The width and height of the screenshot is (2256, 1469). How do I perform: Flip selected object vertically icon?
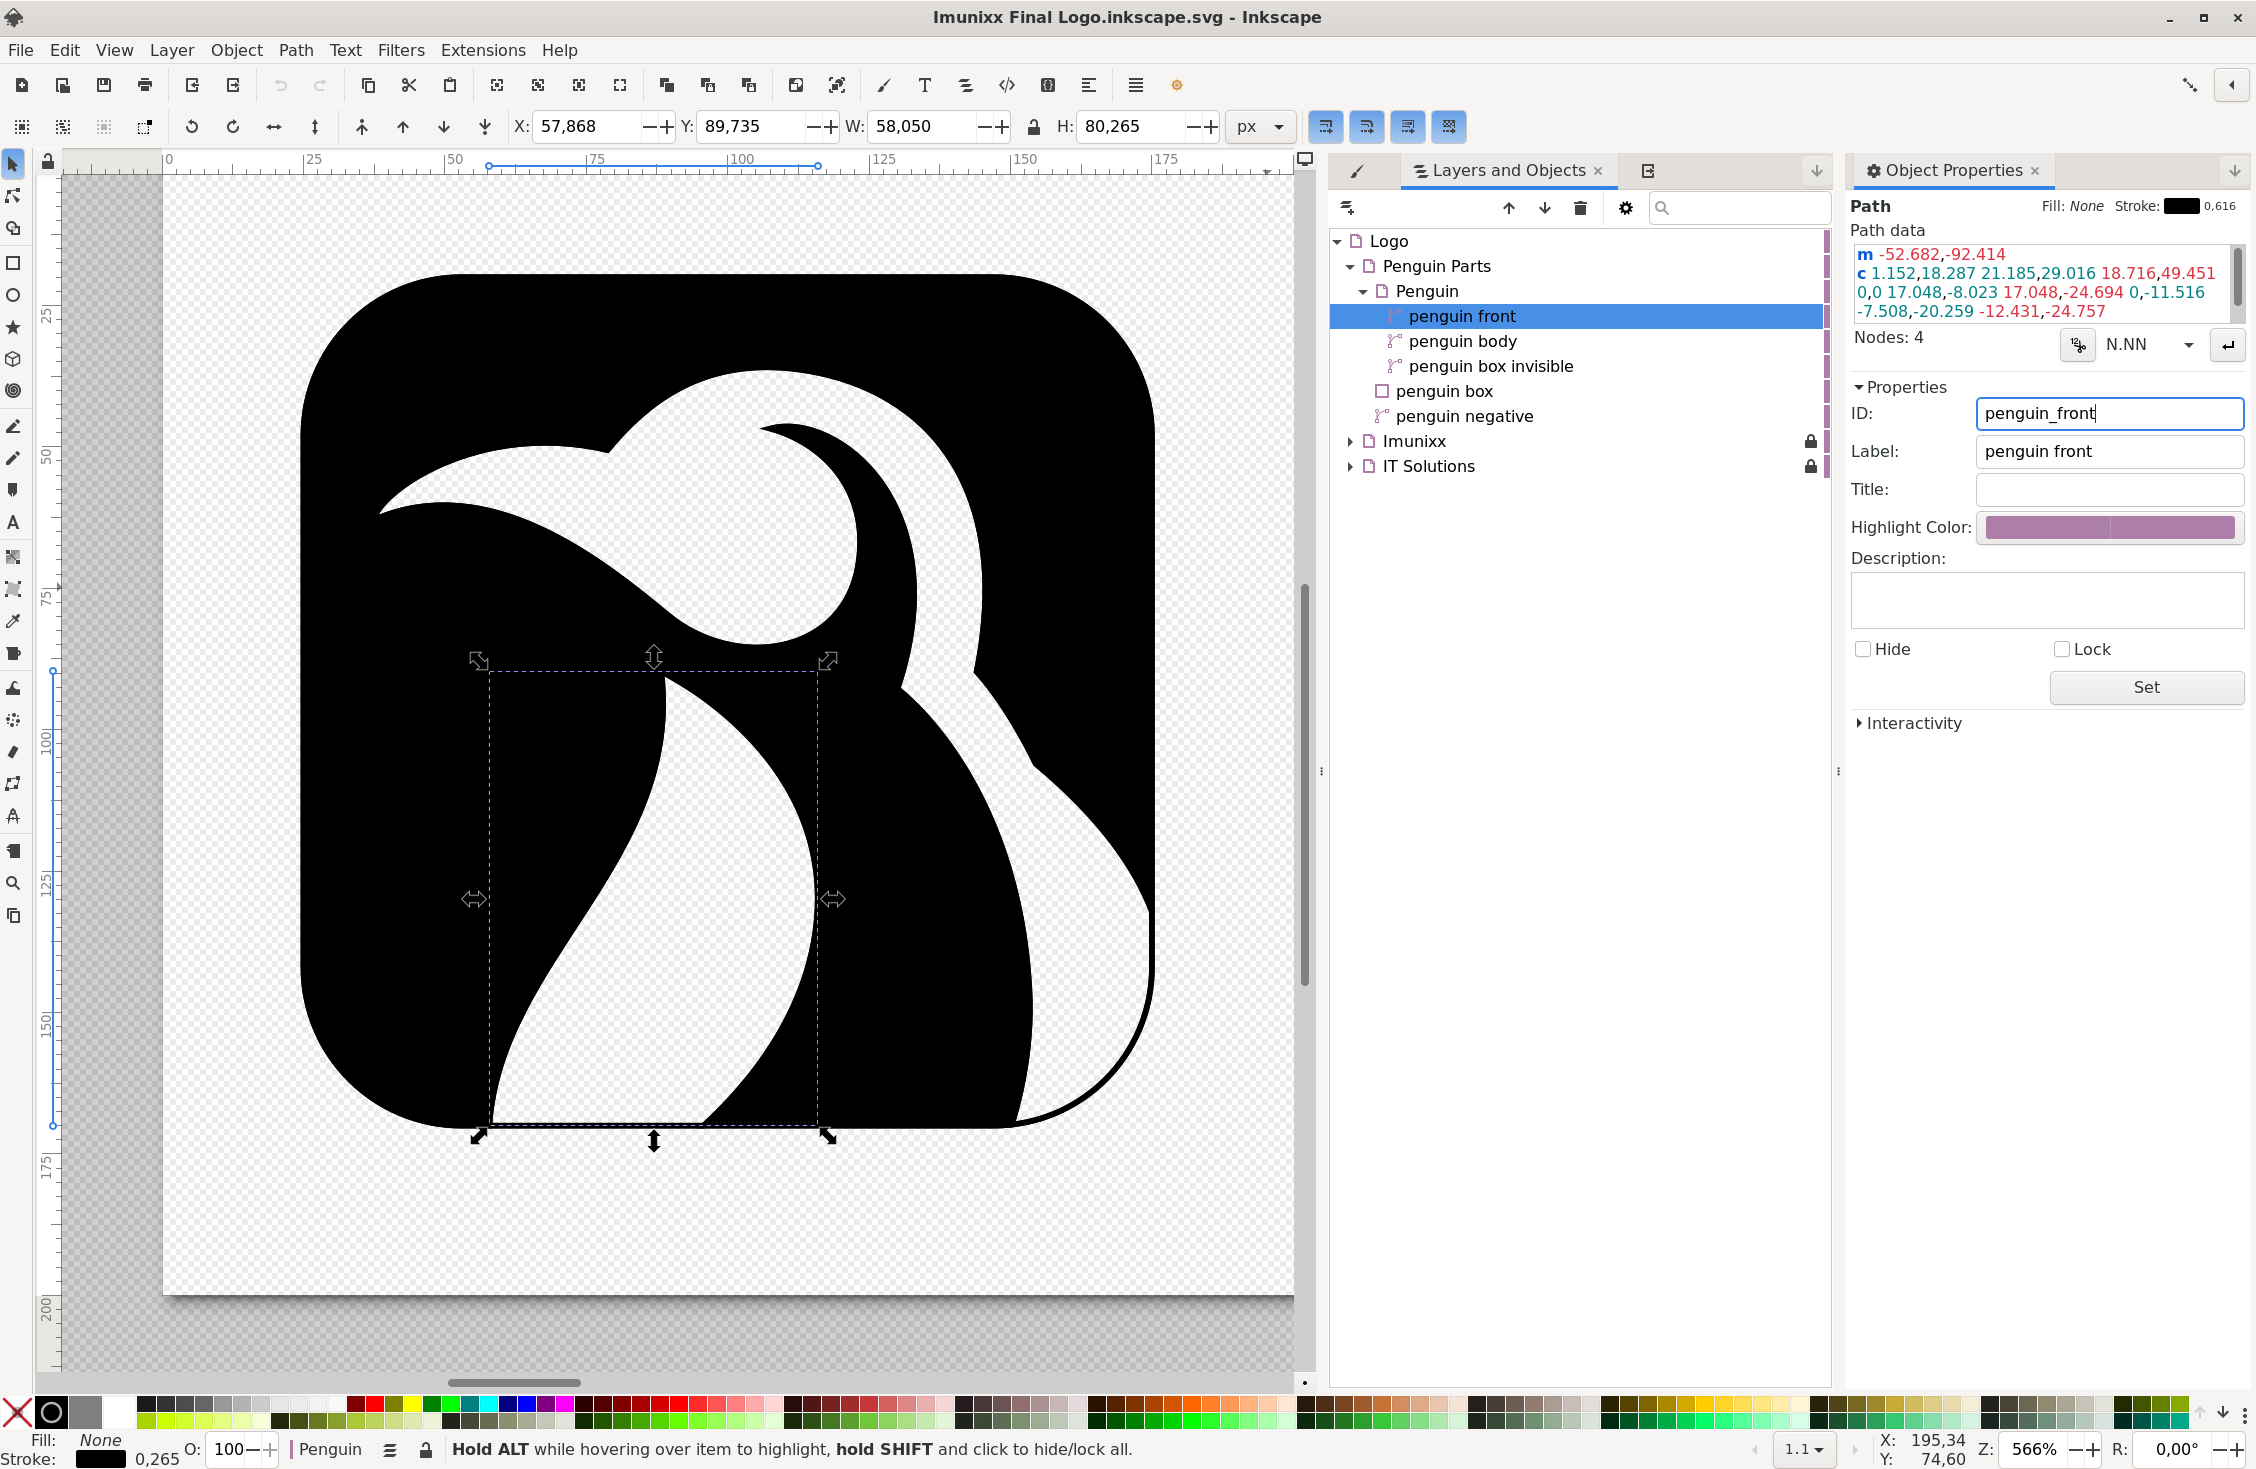click(315, 127)
